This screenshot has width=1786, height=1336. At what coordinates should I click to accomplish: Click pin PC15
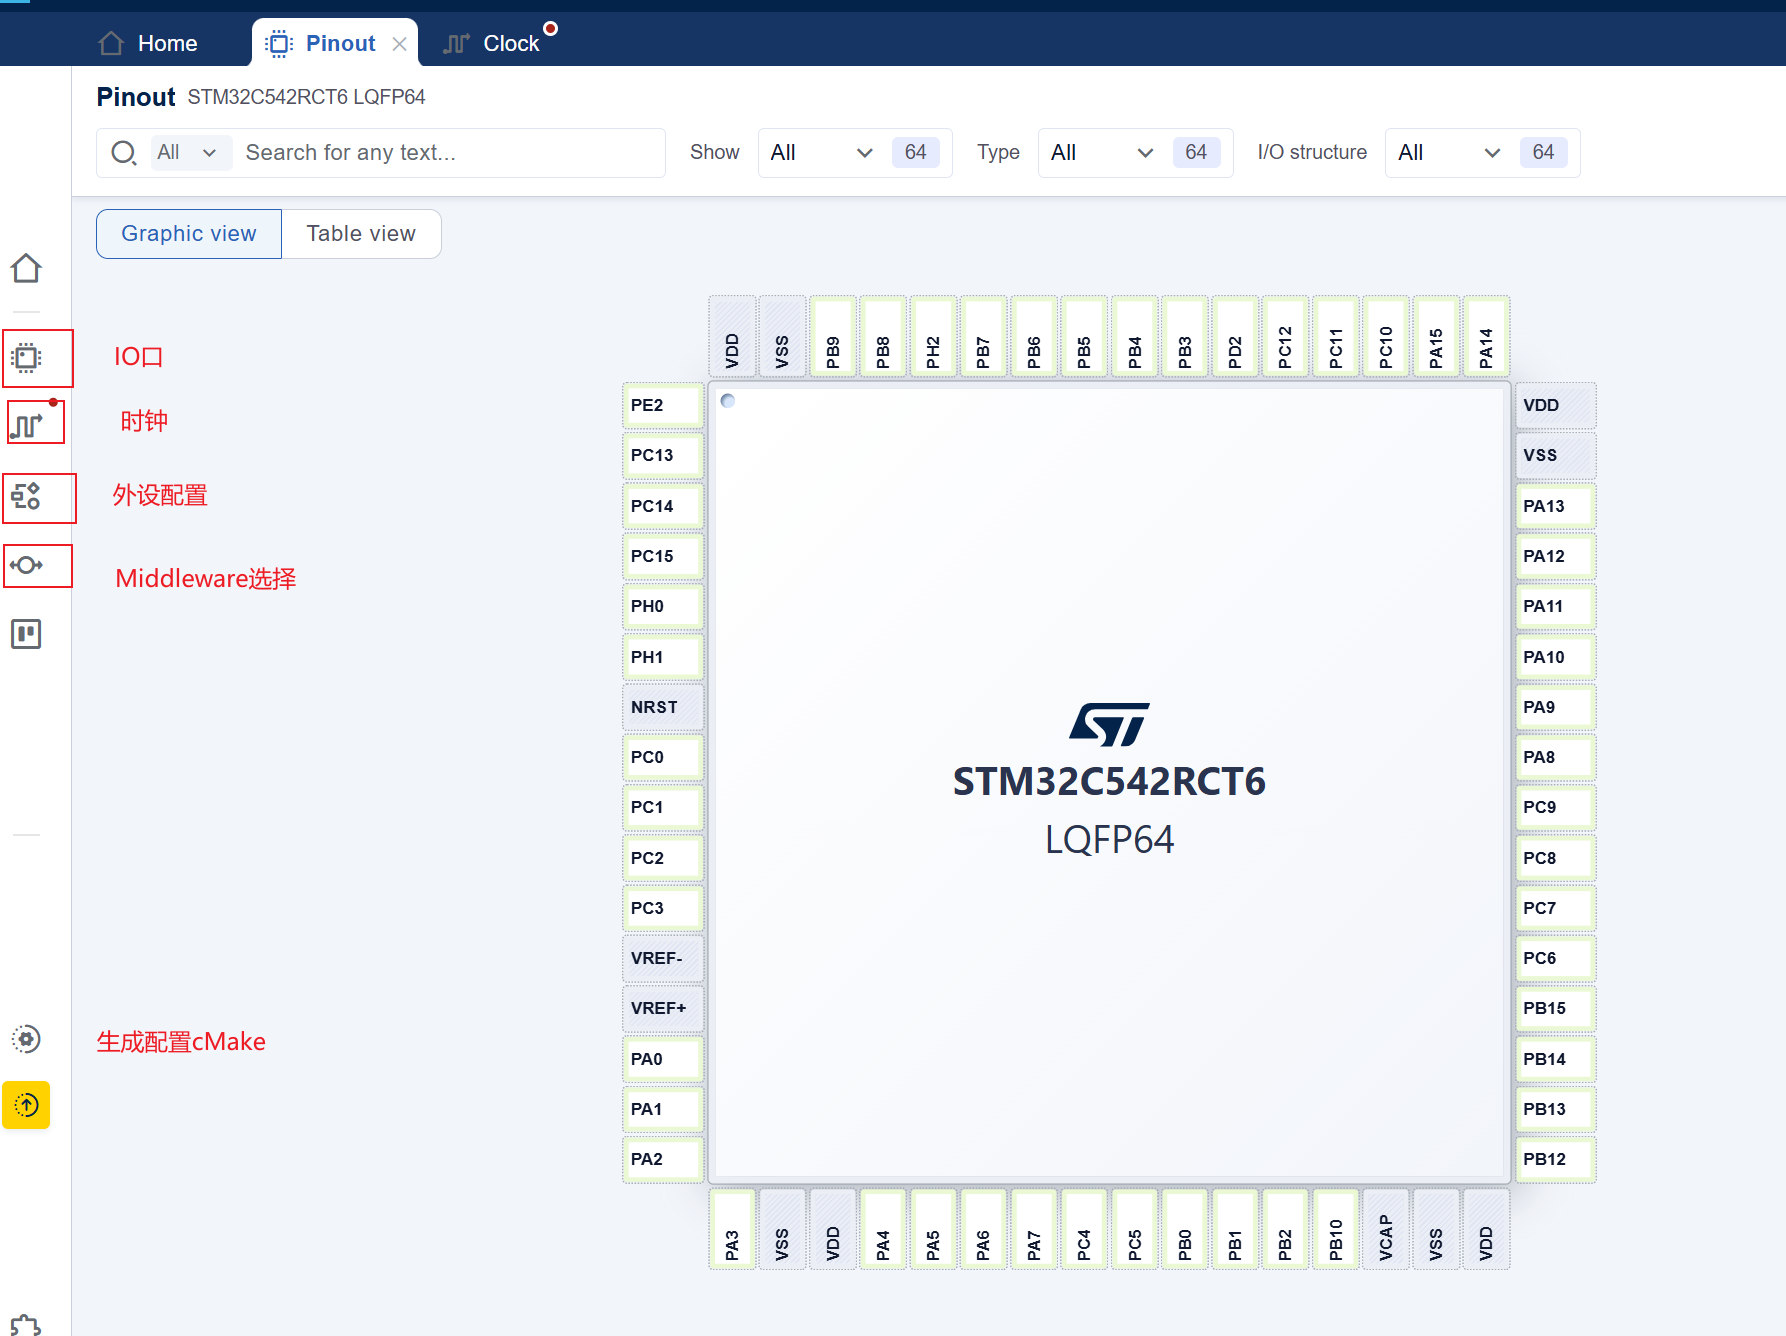663,556
